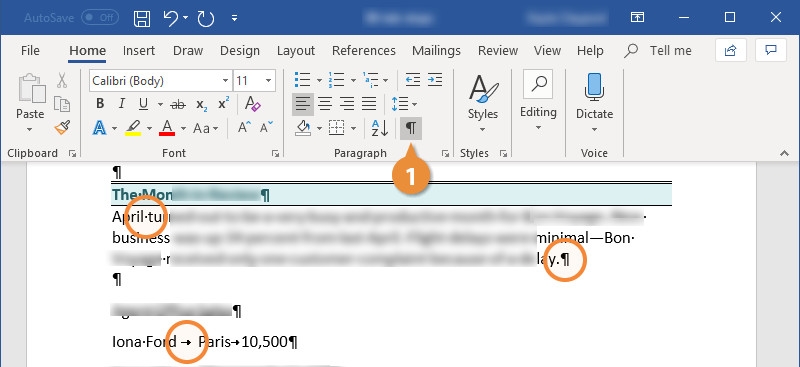
Task: Open the Comments icon button
Action: pos(771,50)
